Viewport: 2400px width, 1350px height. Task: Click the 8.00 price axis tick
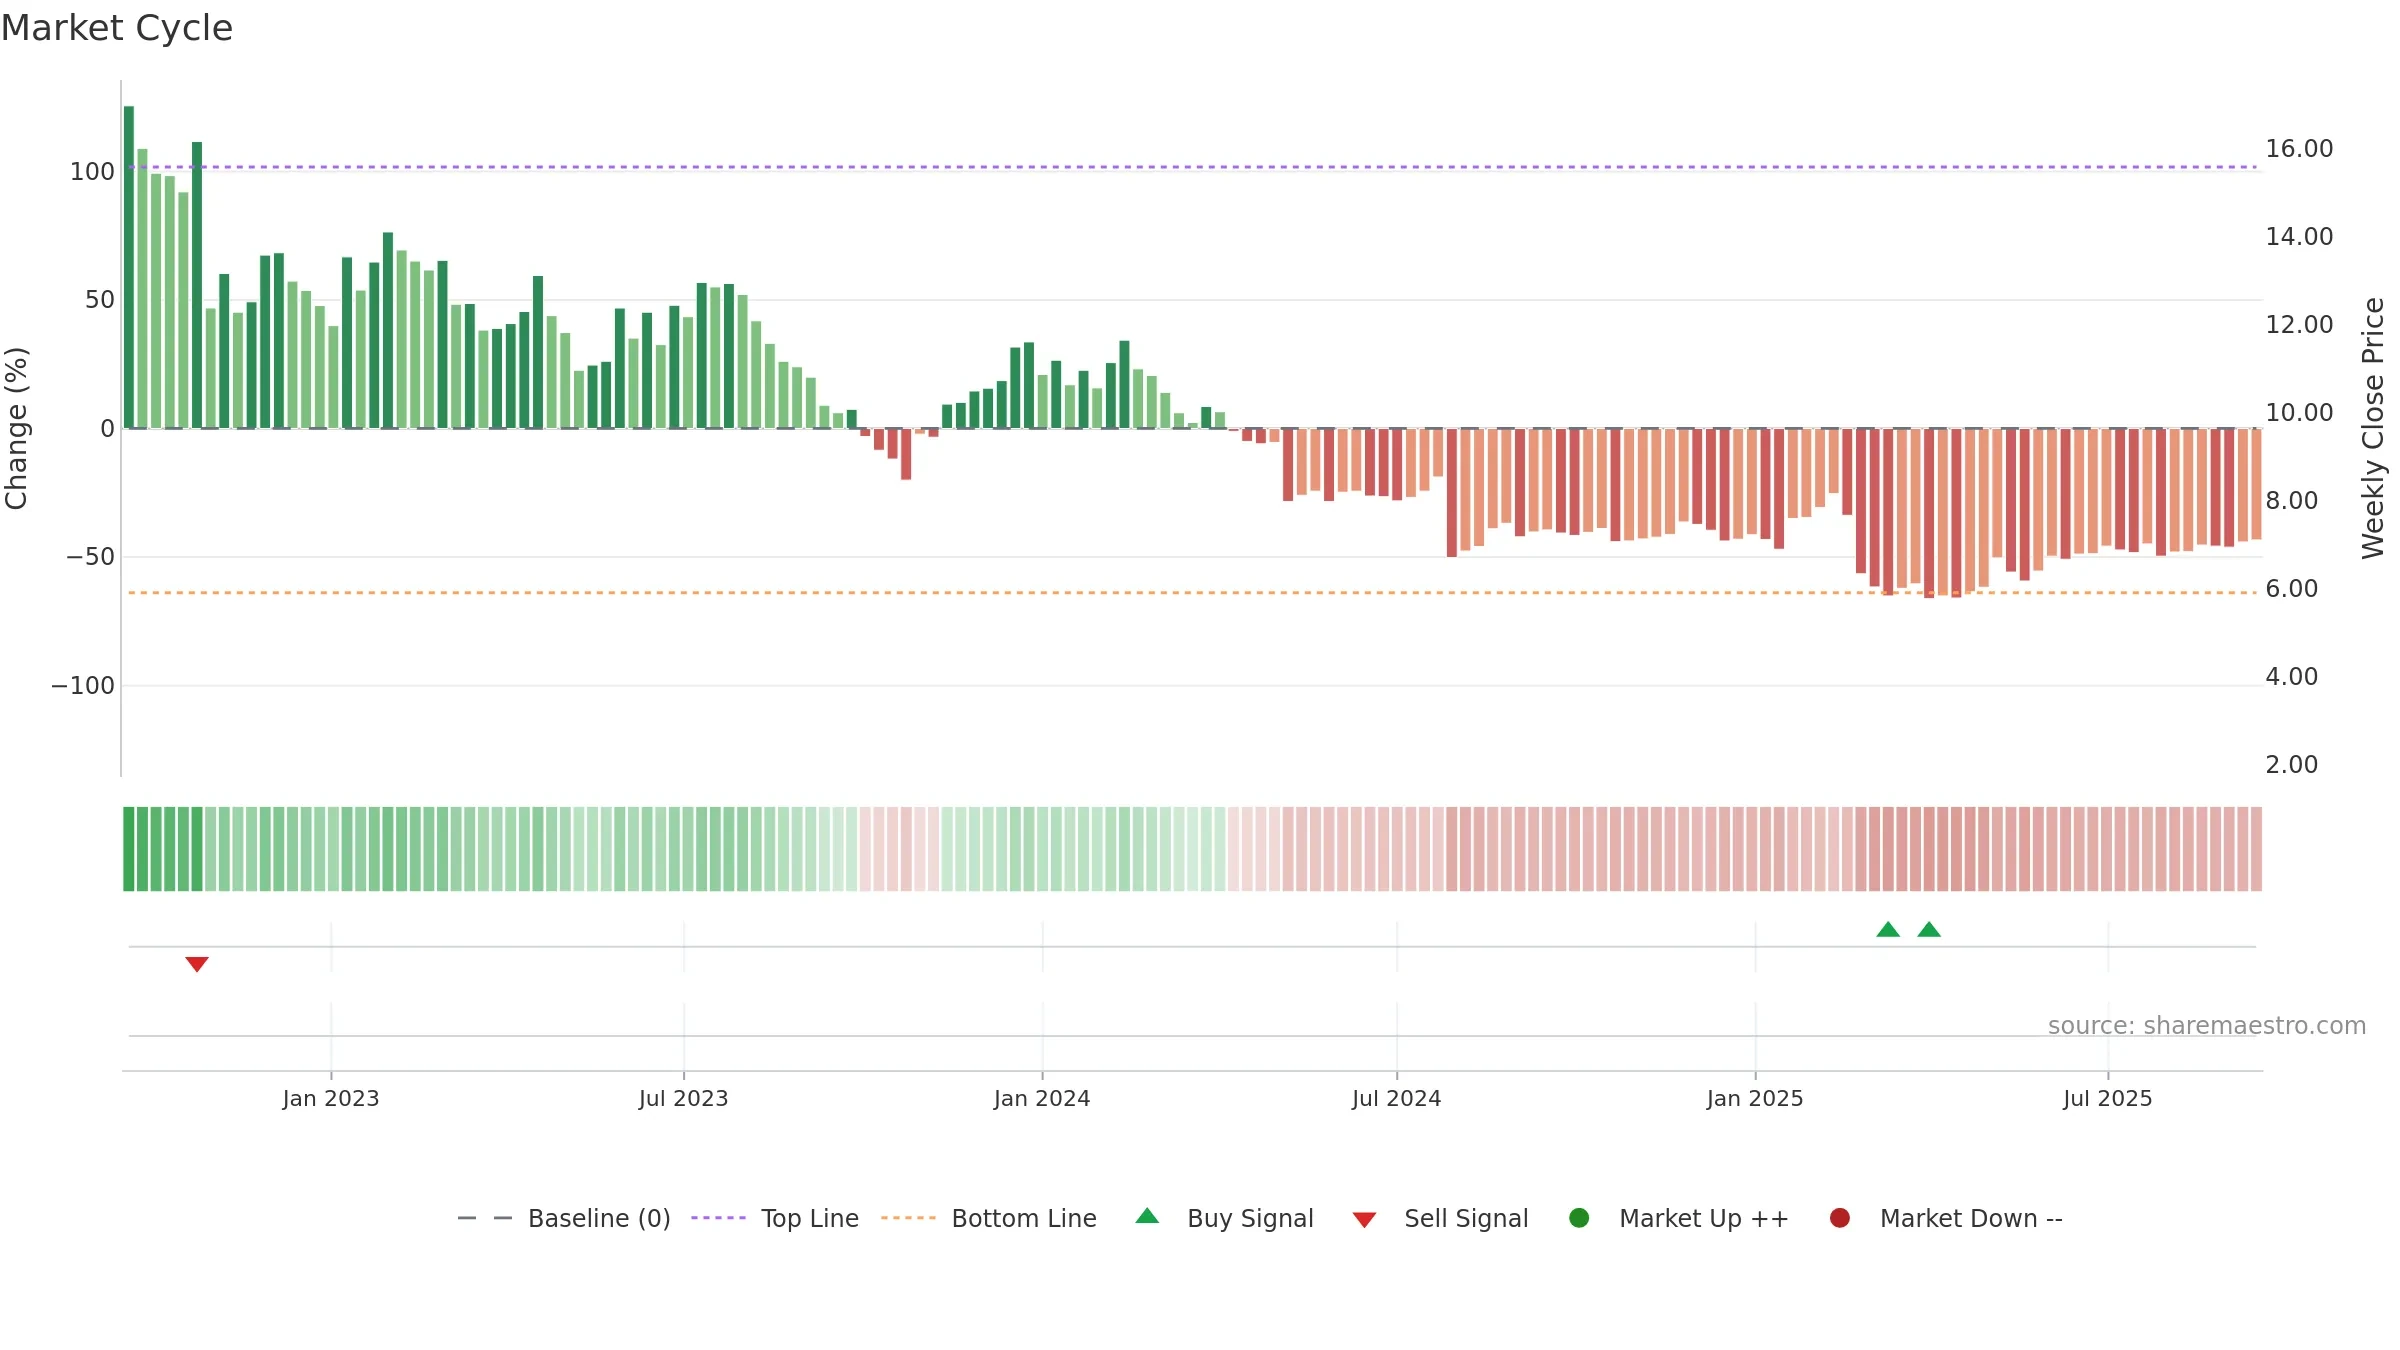(x=2292, y=501)
